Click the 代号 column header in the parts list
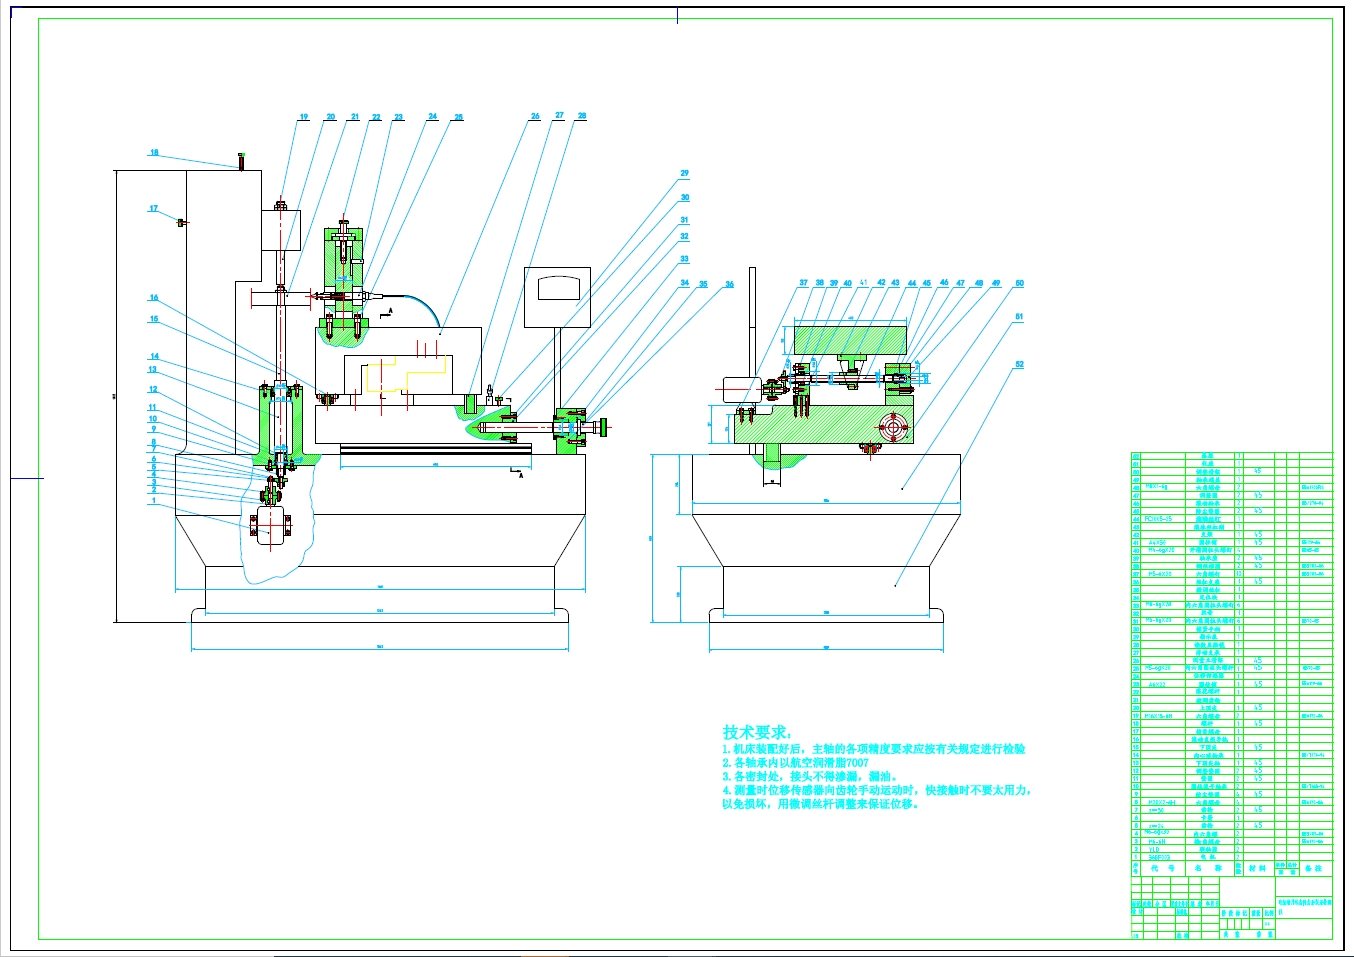The width and height of the screenshot is (1354, 957). tap(1162, 869)
